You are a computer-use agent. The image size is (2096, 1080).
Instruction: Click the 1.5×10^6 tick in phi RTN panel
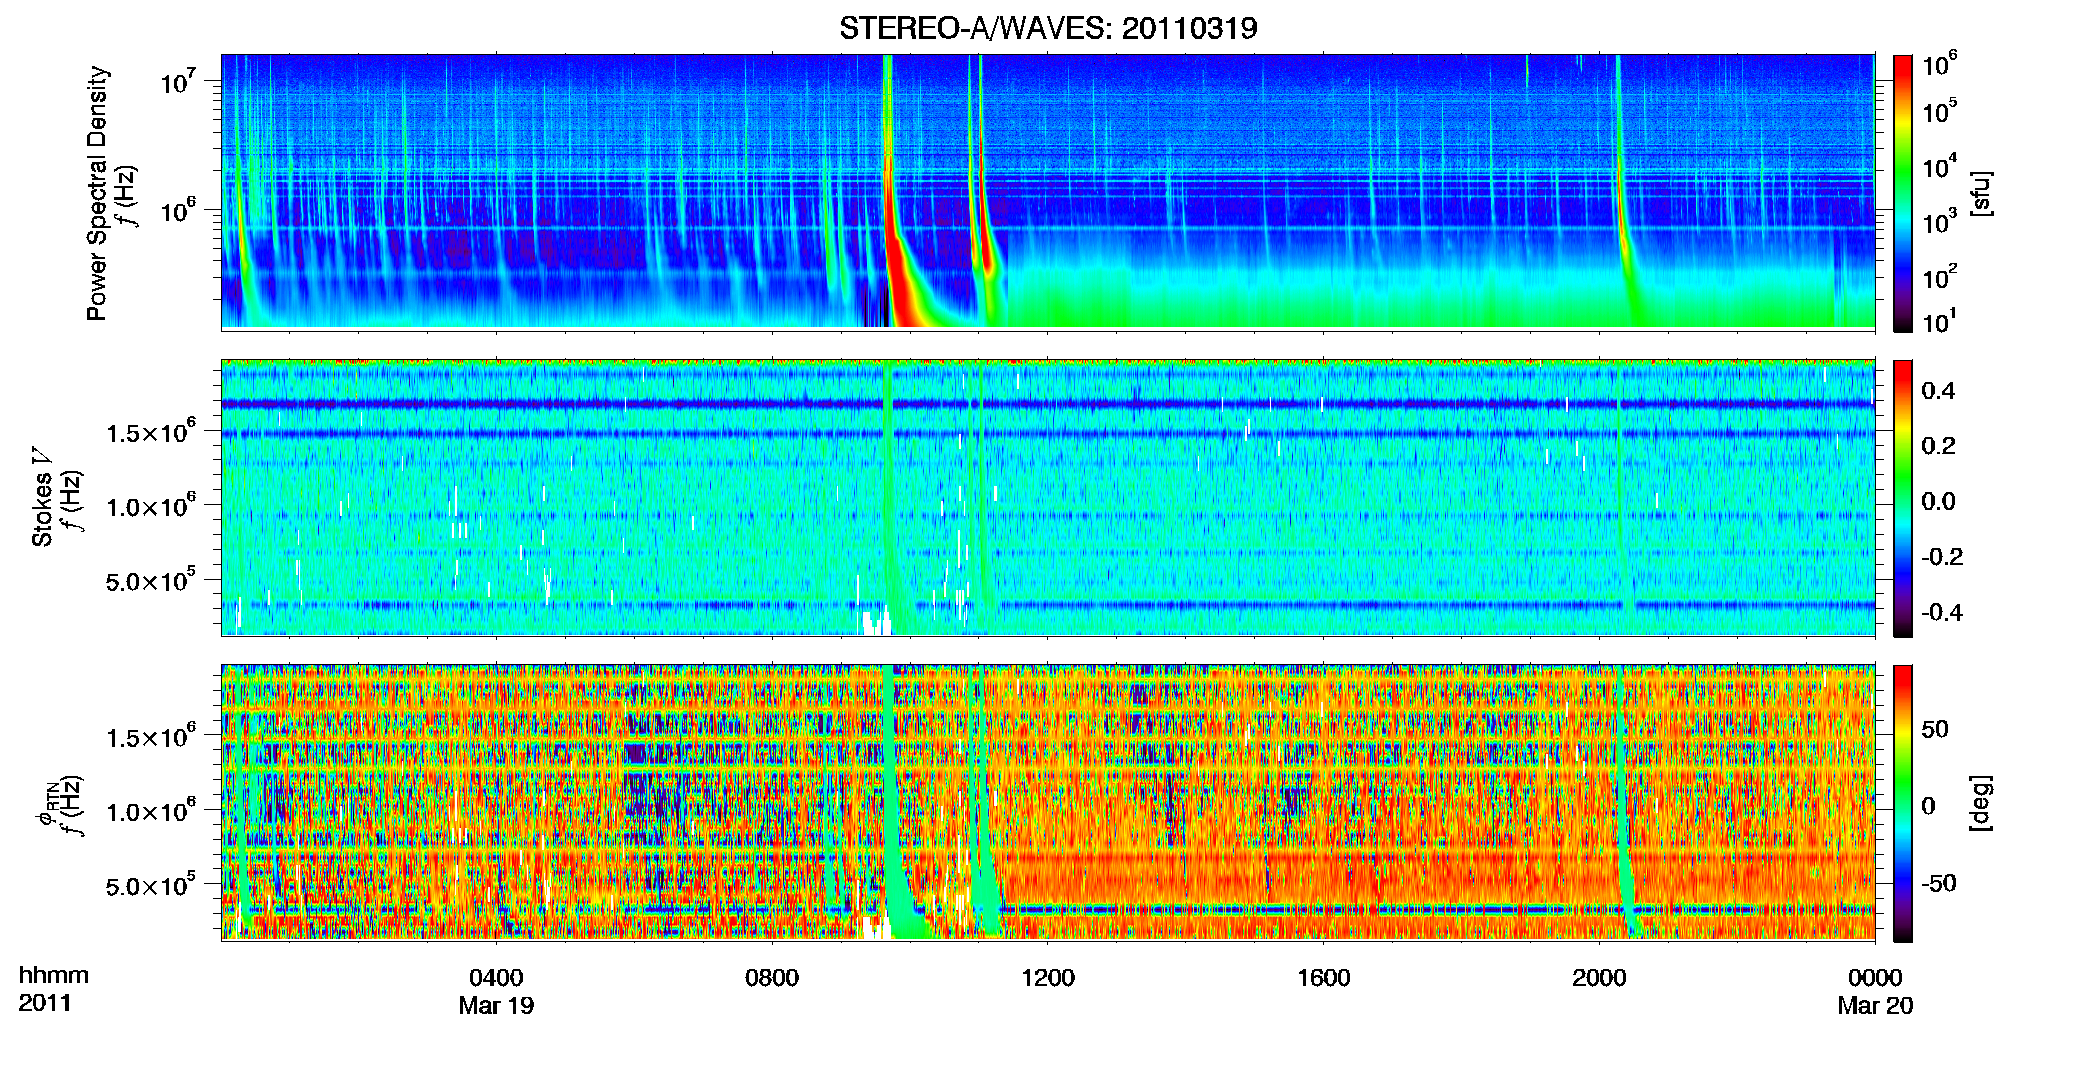click(150, 736)
